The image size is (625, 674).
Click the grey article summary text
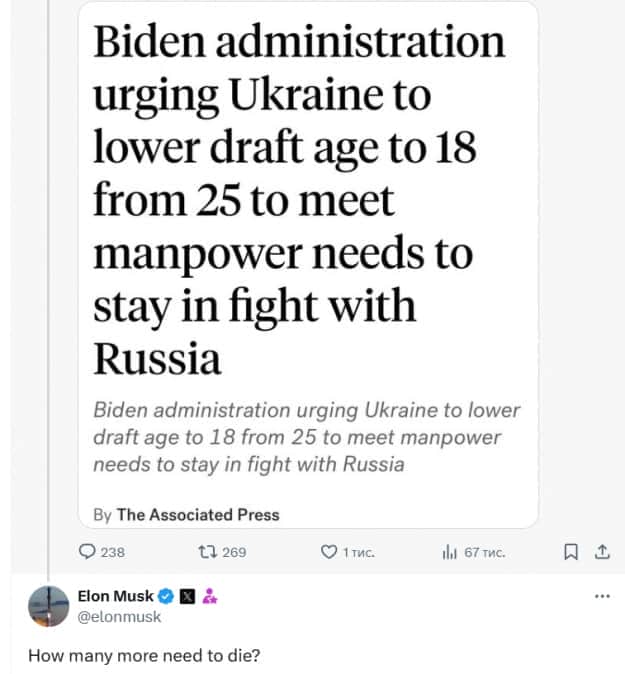pos(306,437)
